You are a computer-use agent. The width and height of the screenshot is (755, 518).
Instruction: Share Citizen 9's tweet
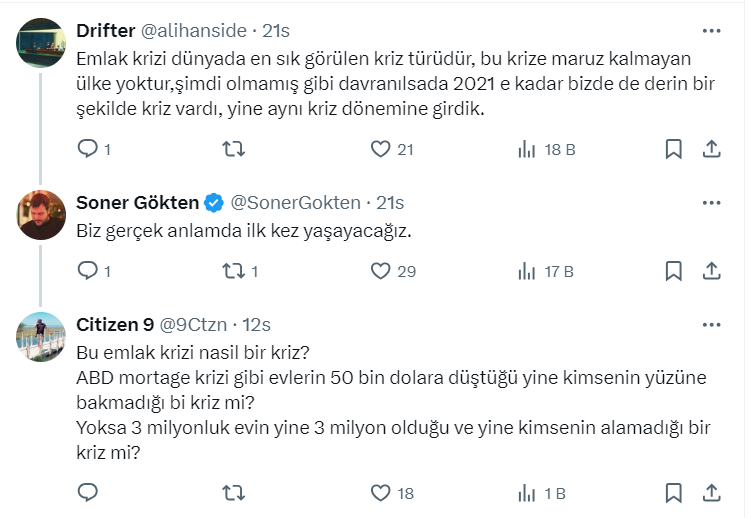(x=711, y=492)
